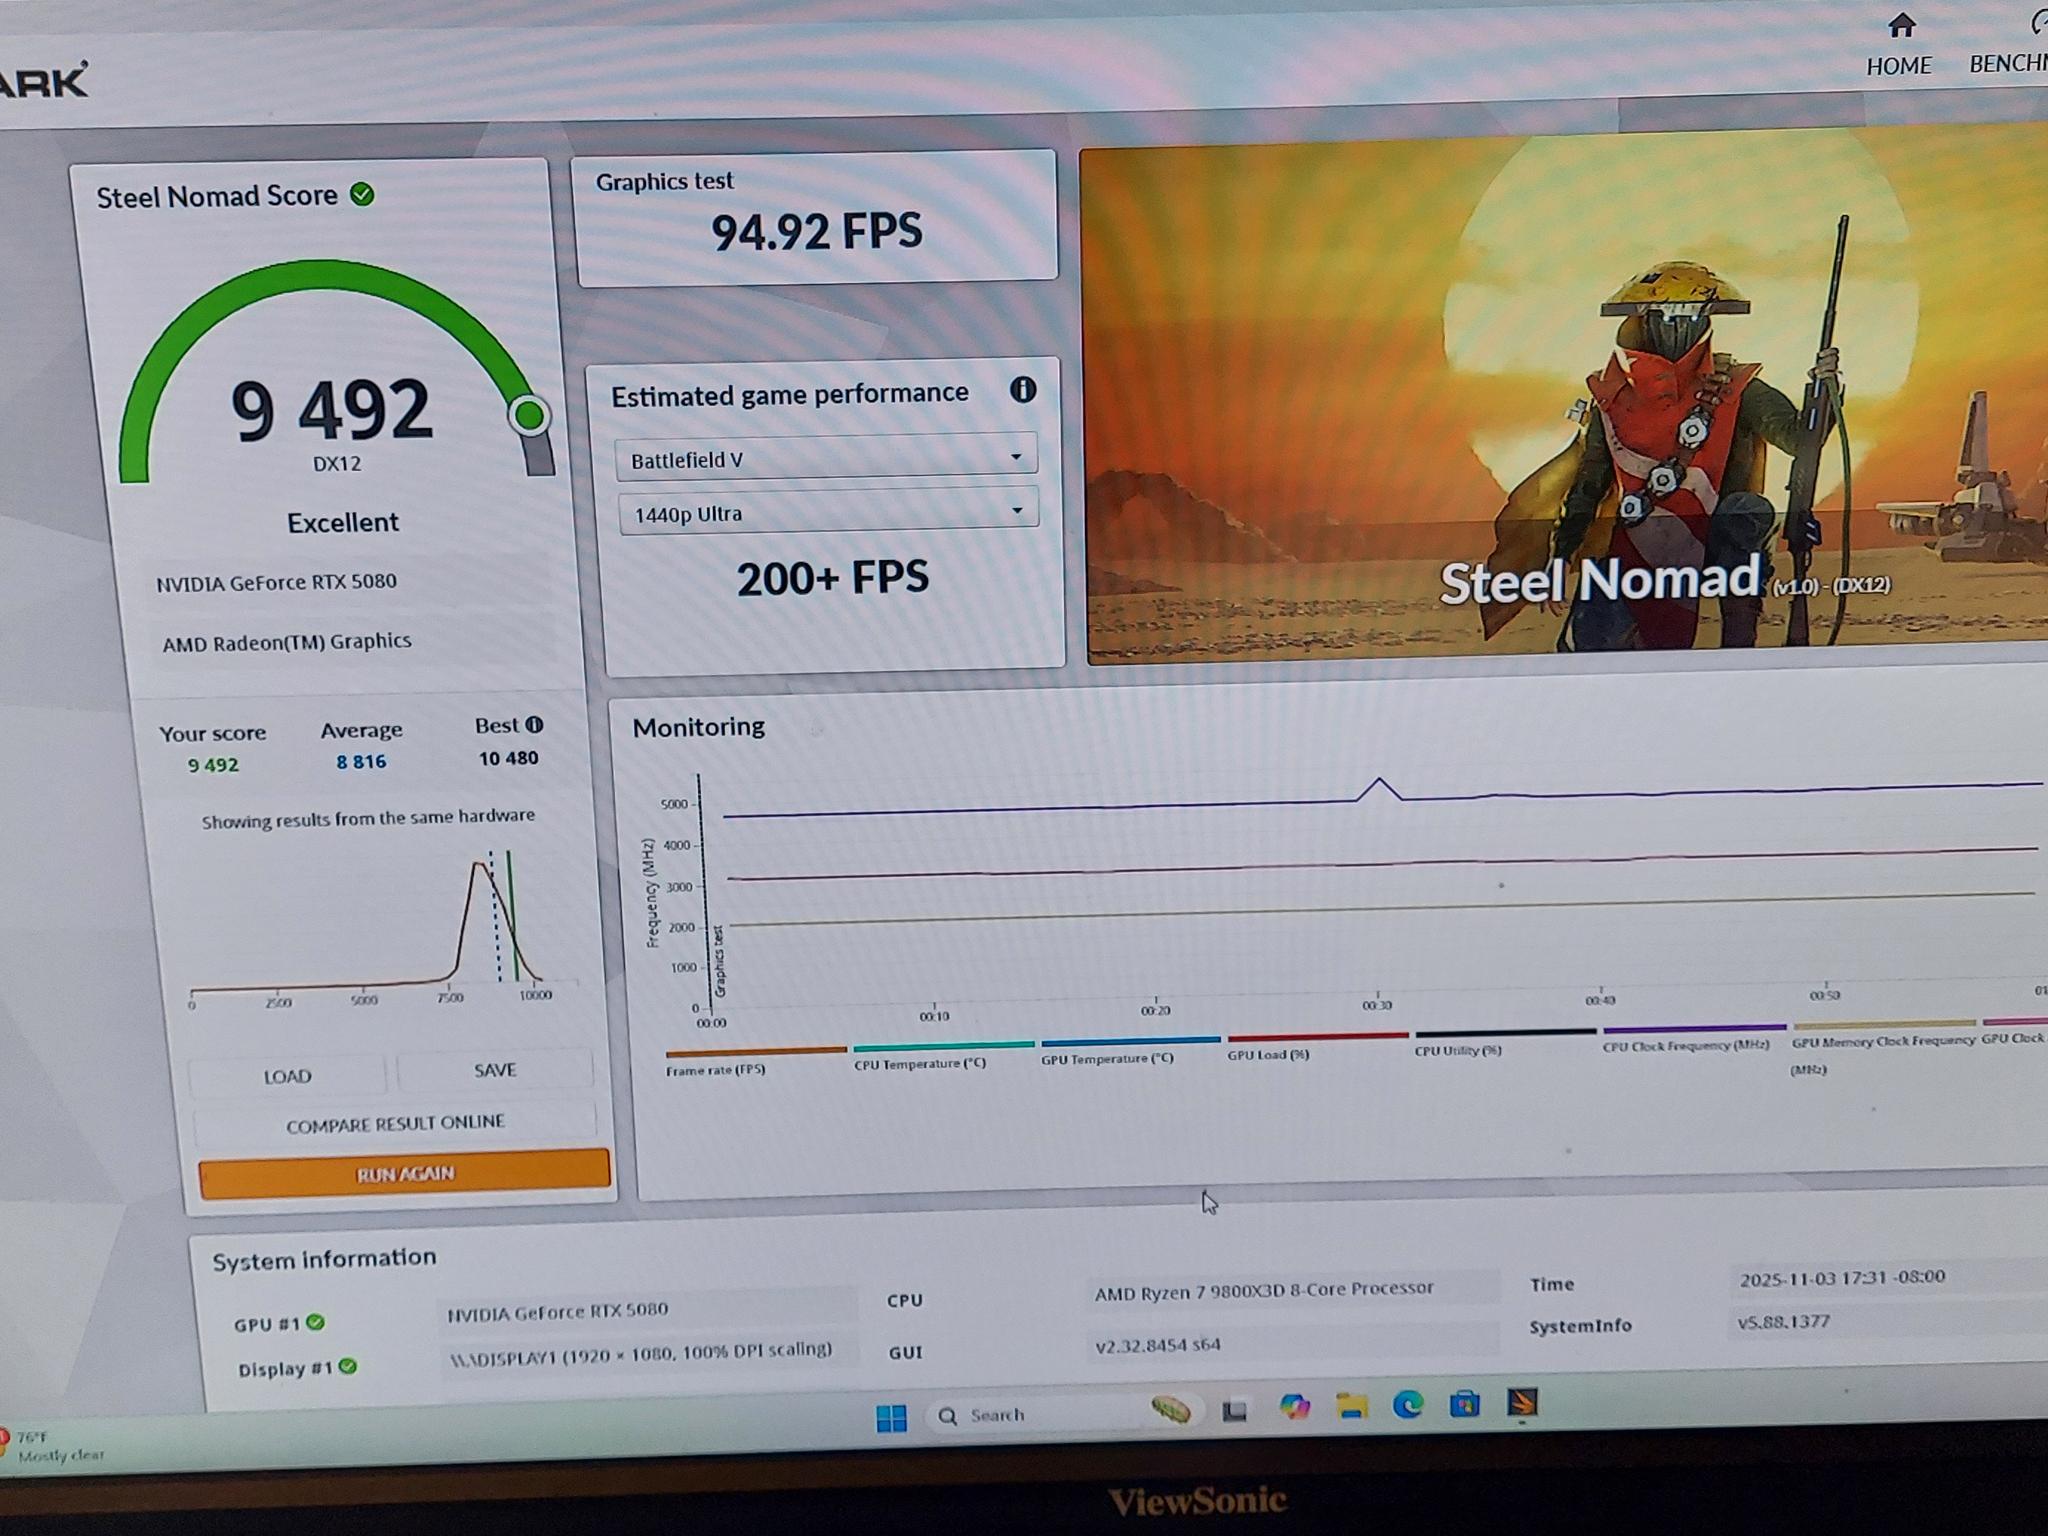Click the green checkmark beside Steel Nomad Score
The height and width of the screenshot is (1536, 2048).
point(362,196)
